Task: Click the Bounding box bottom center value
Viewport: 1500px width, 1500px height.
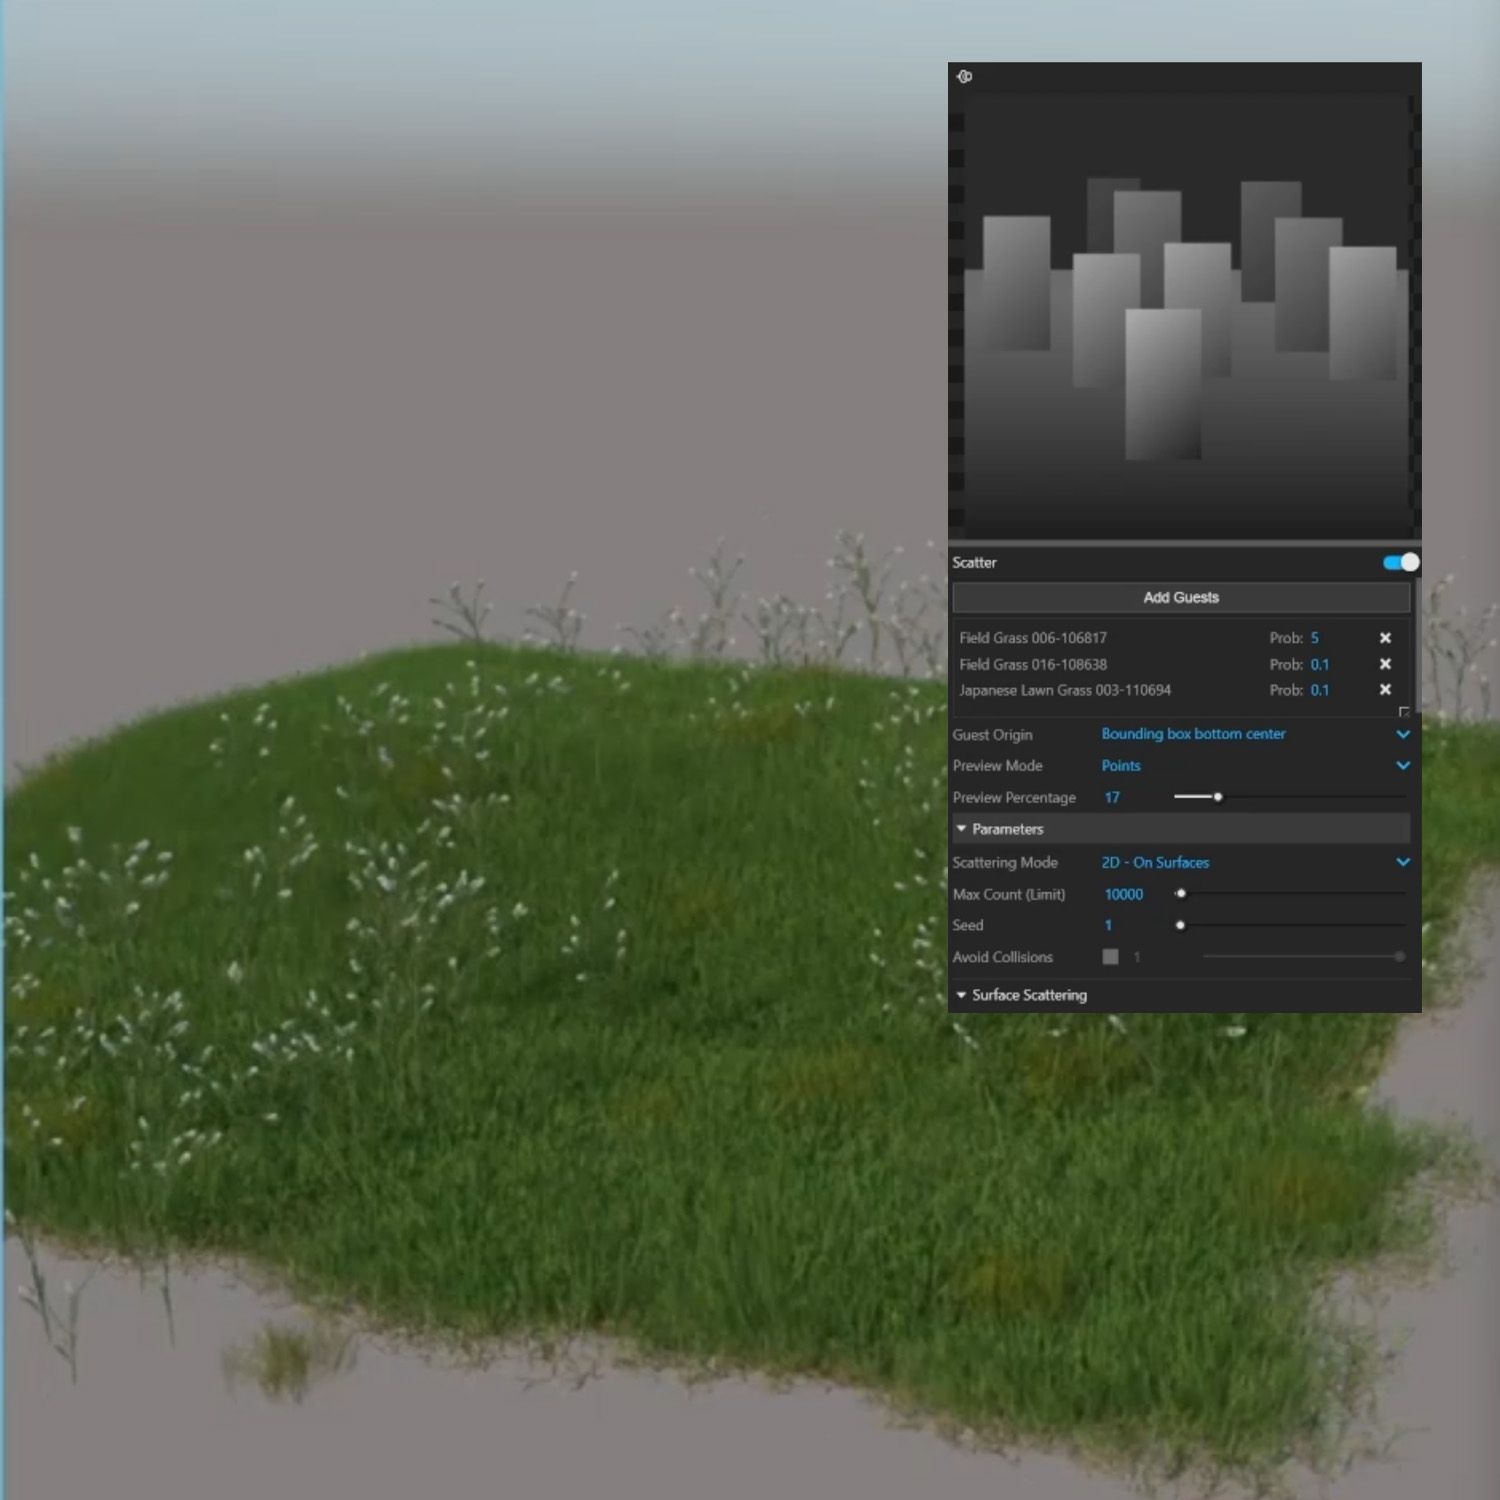Action: (1193, 734)
